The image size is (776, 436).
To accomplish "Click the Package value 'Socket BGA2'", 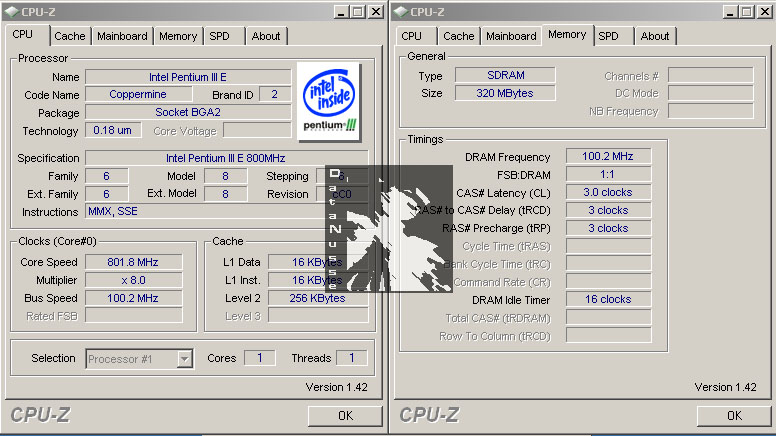I will pyautogui.click(x=188, y=112).
